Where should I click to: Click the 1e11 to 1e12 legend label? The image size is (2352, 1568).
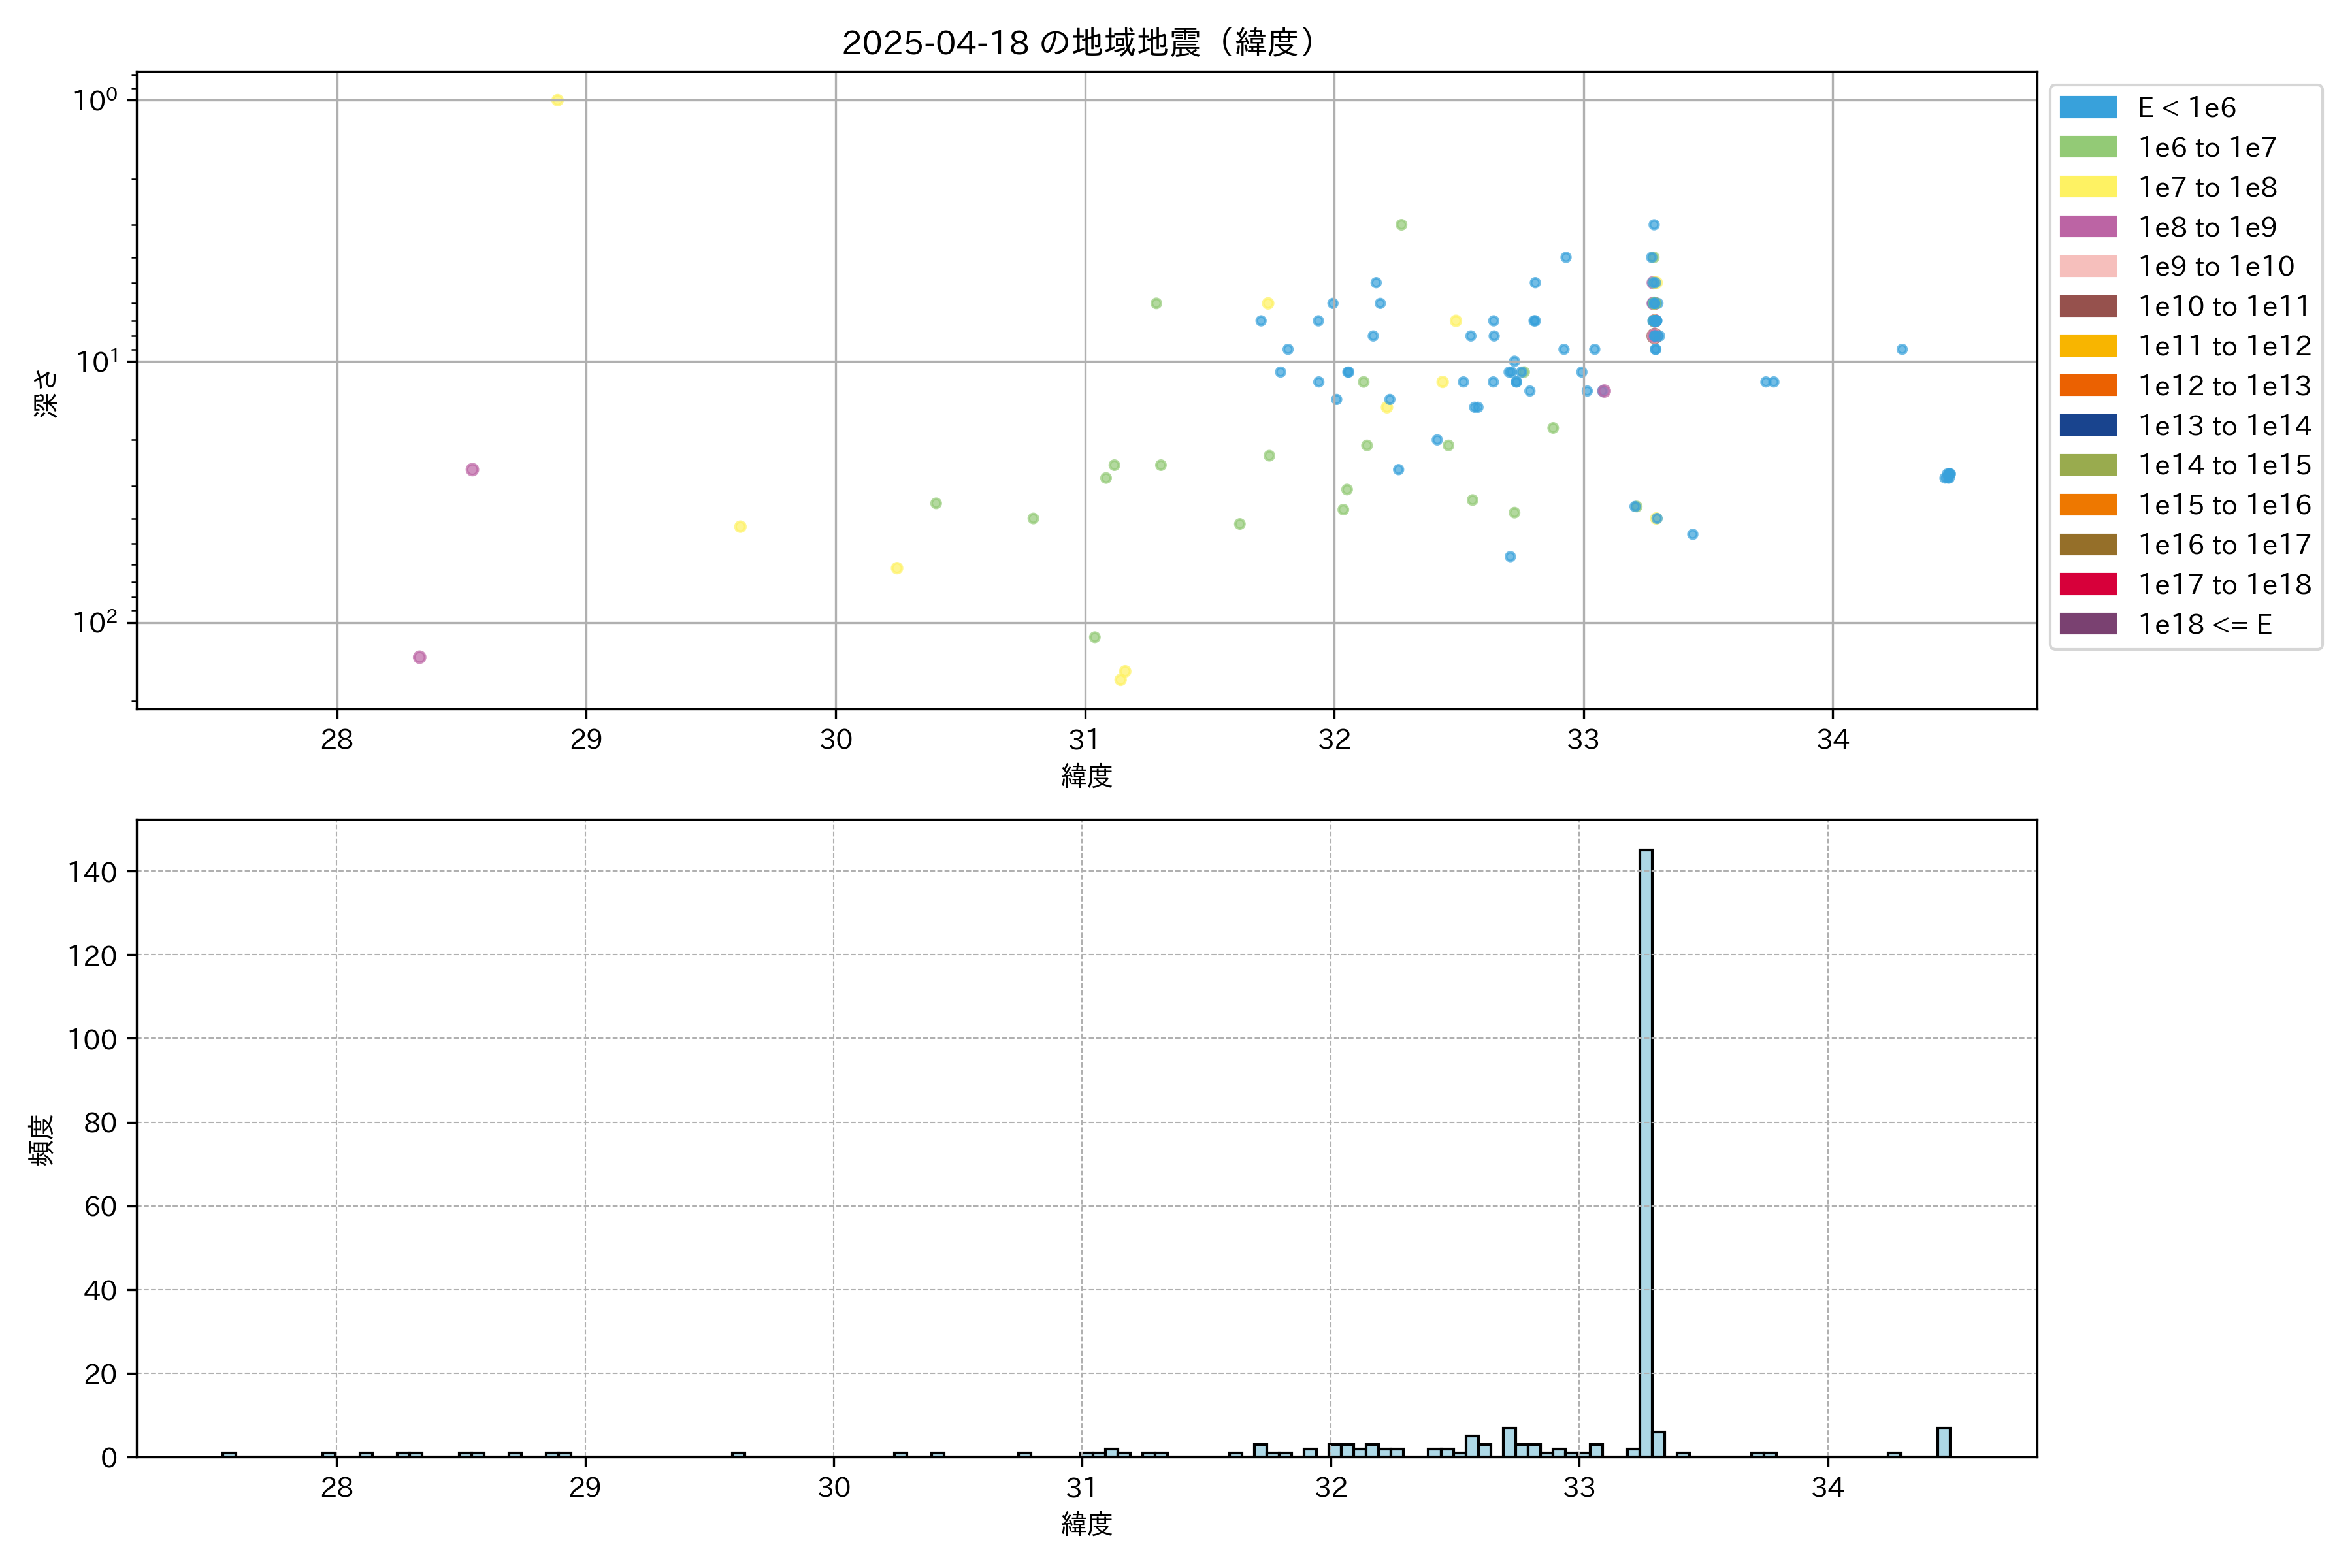(x=2224, y=346)
